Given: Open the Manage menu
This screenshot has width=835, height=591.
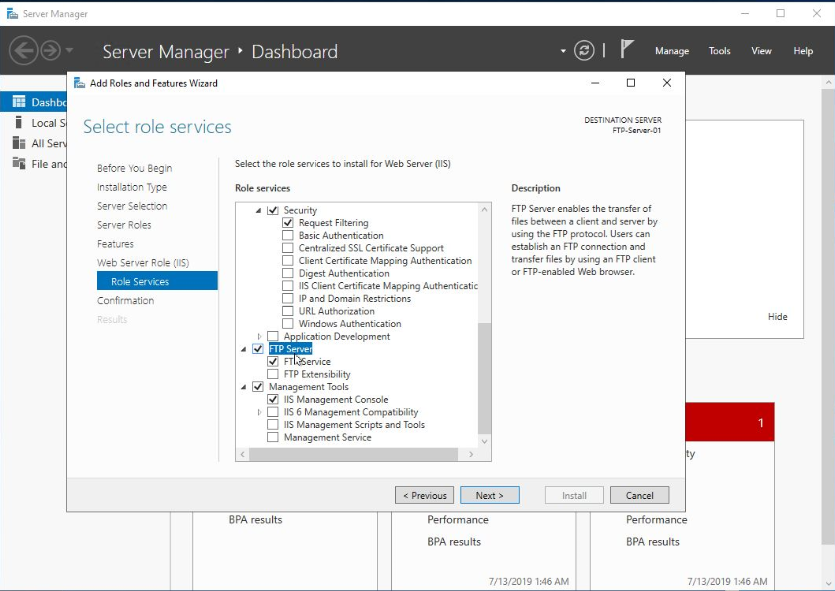Looking at the screenshot, I should tap(672, 51).
